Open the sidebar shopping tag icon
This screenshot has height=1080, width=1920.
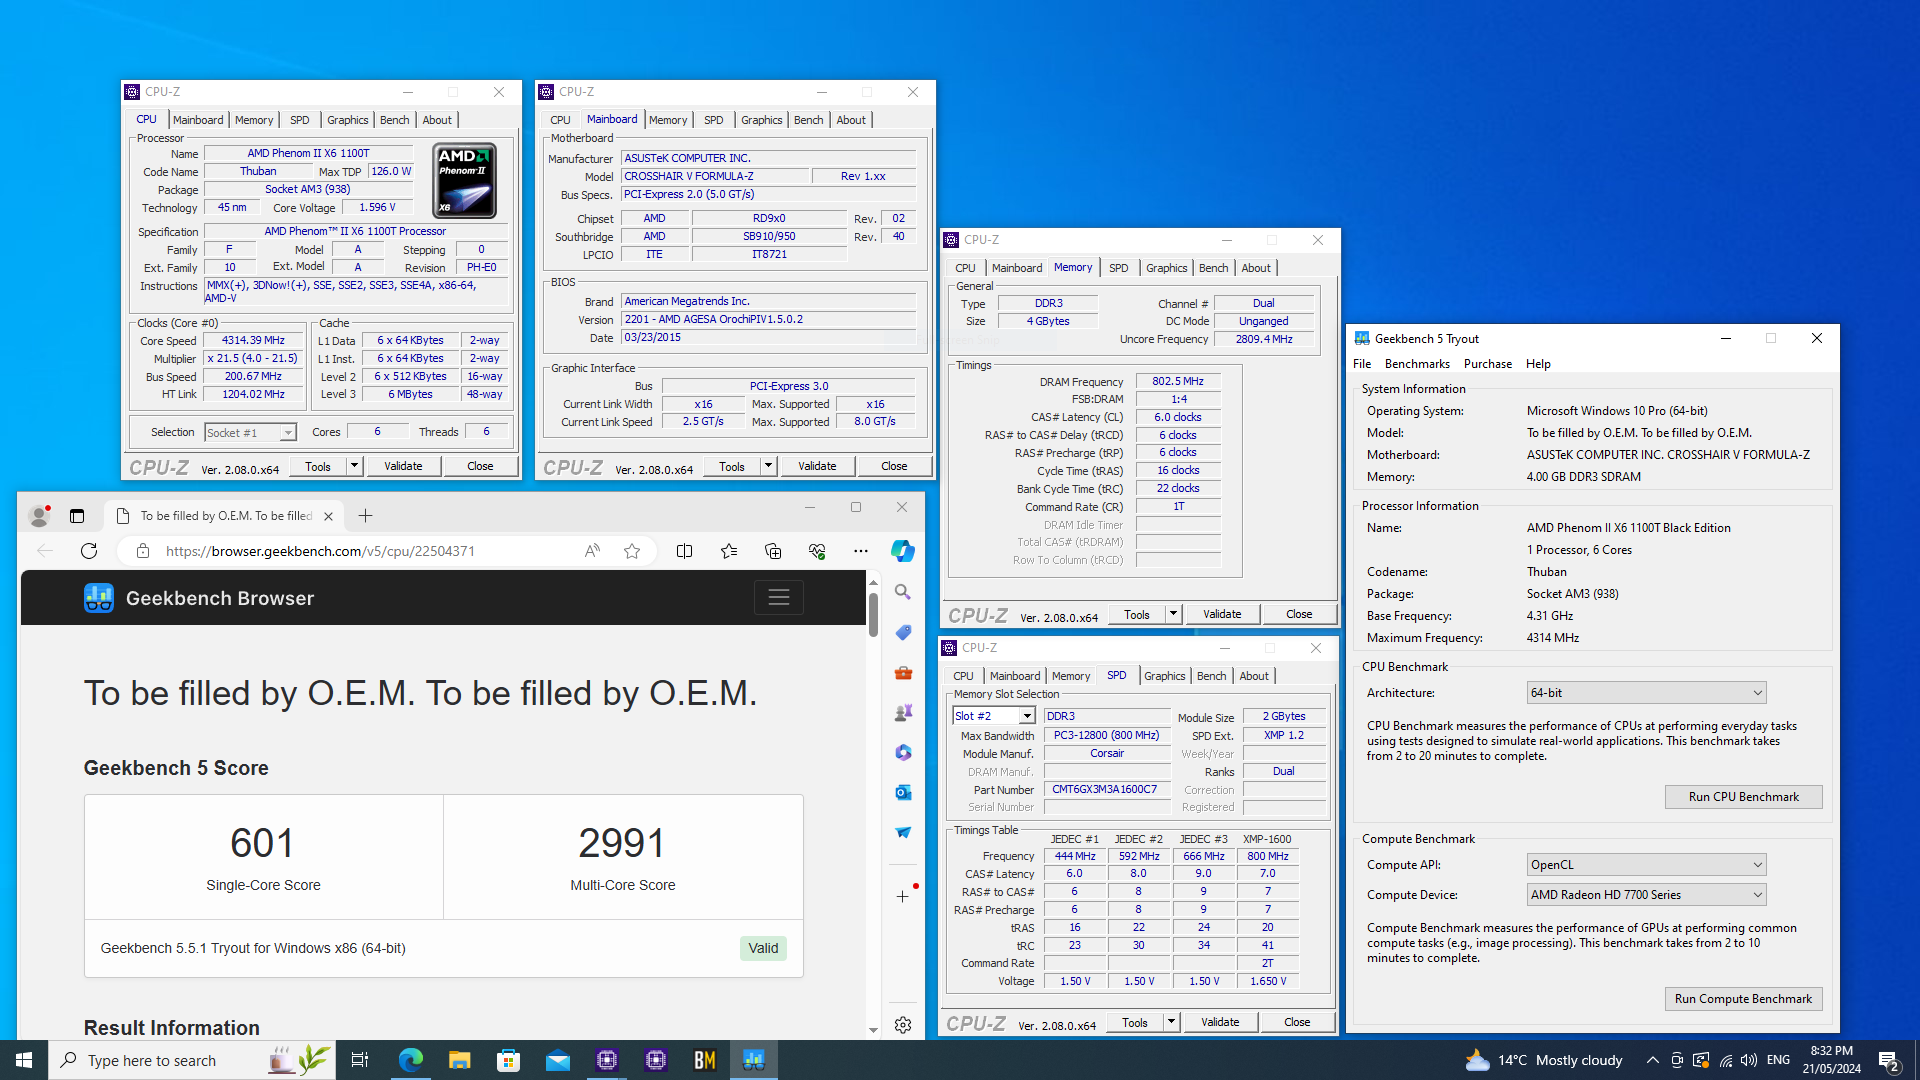tap(903, 633)
